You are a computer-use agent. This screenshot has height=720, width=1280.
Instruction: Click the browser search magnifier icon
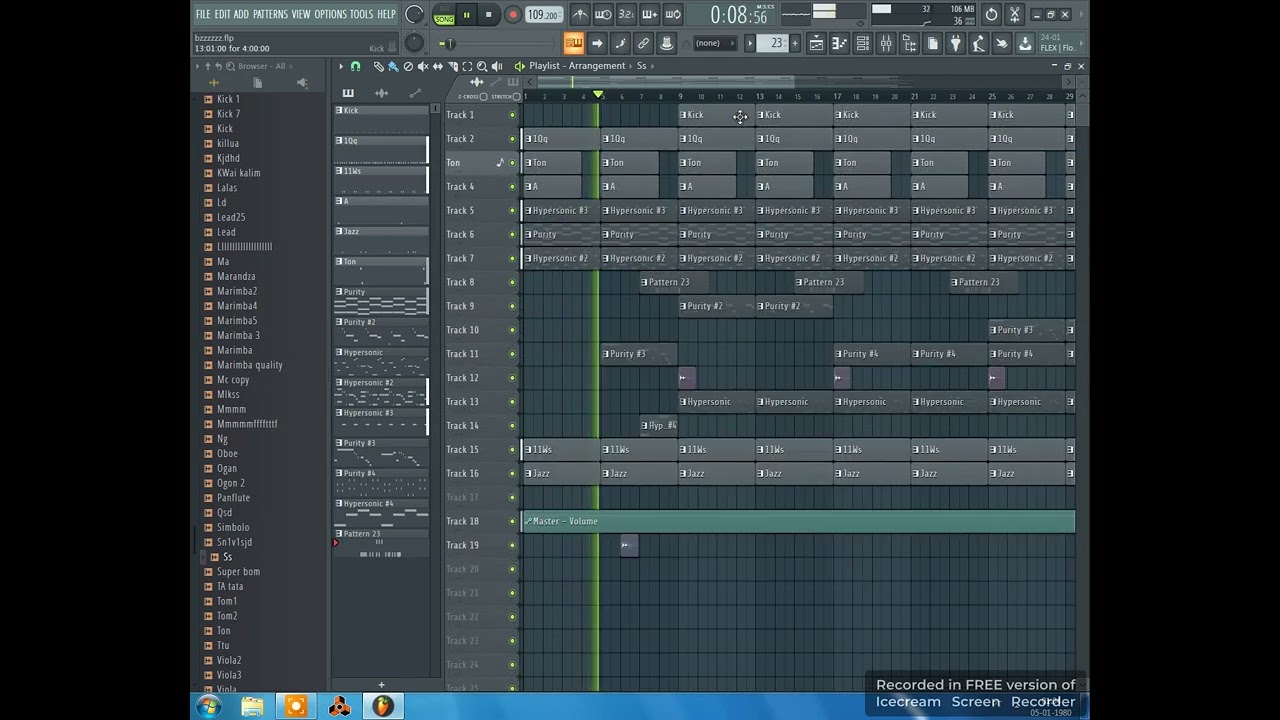[230, 66]
